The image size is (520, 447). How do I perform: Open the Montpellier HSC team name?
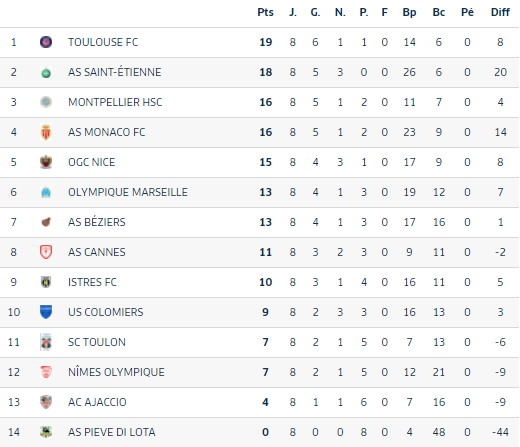(x=115, y=102)
